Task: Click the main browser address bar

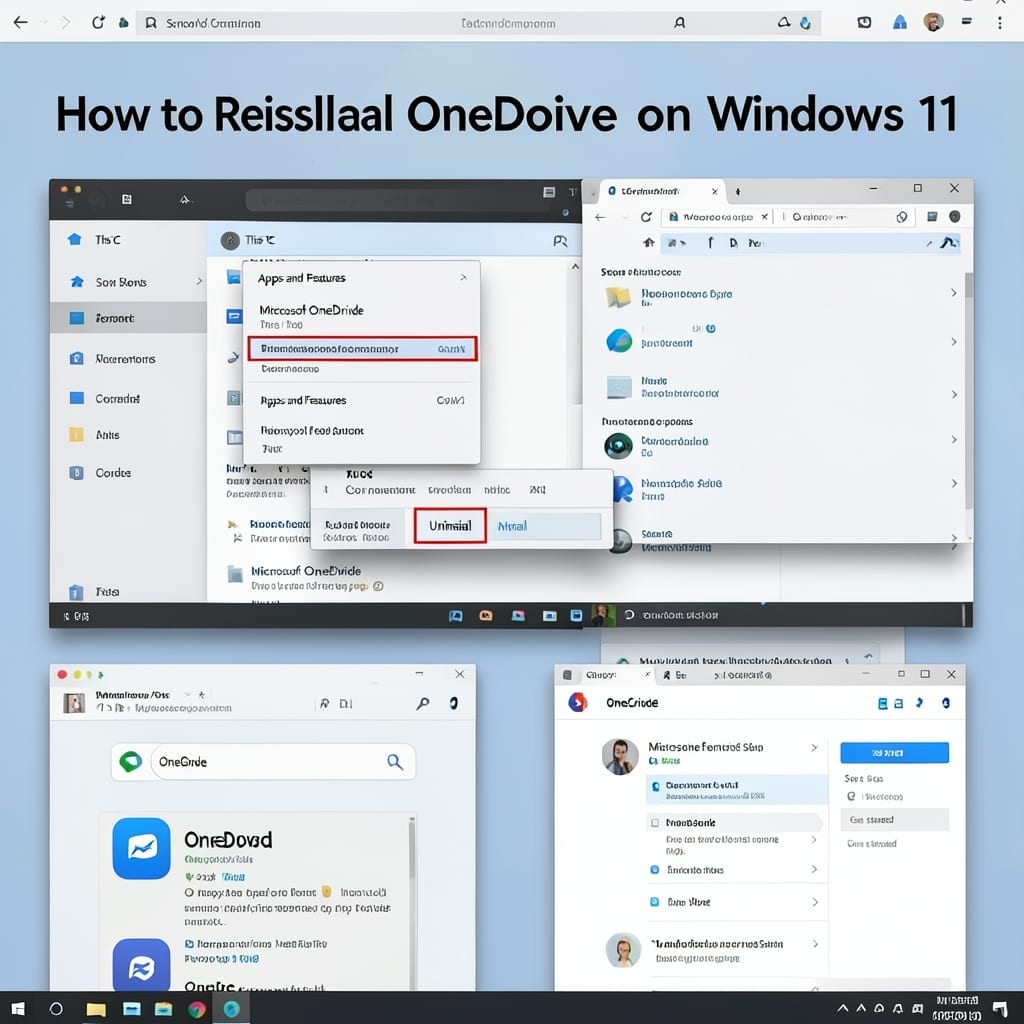Action: (478, 24)
